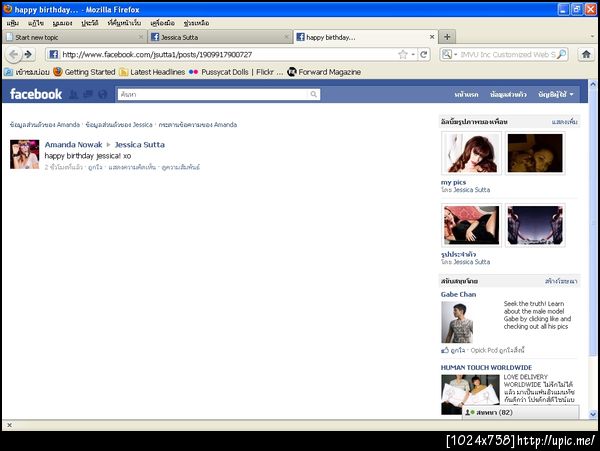
Task: Open Forward Magazine bookmark
Action: click(324, 72)
